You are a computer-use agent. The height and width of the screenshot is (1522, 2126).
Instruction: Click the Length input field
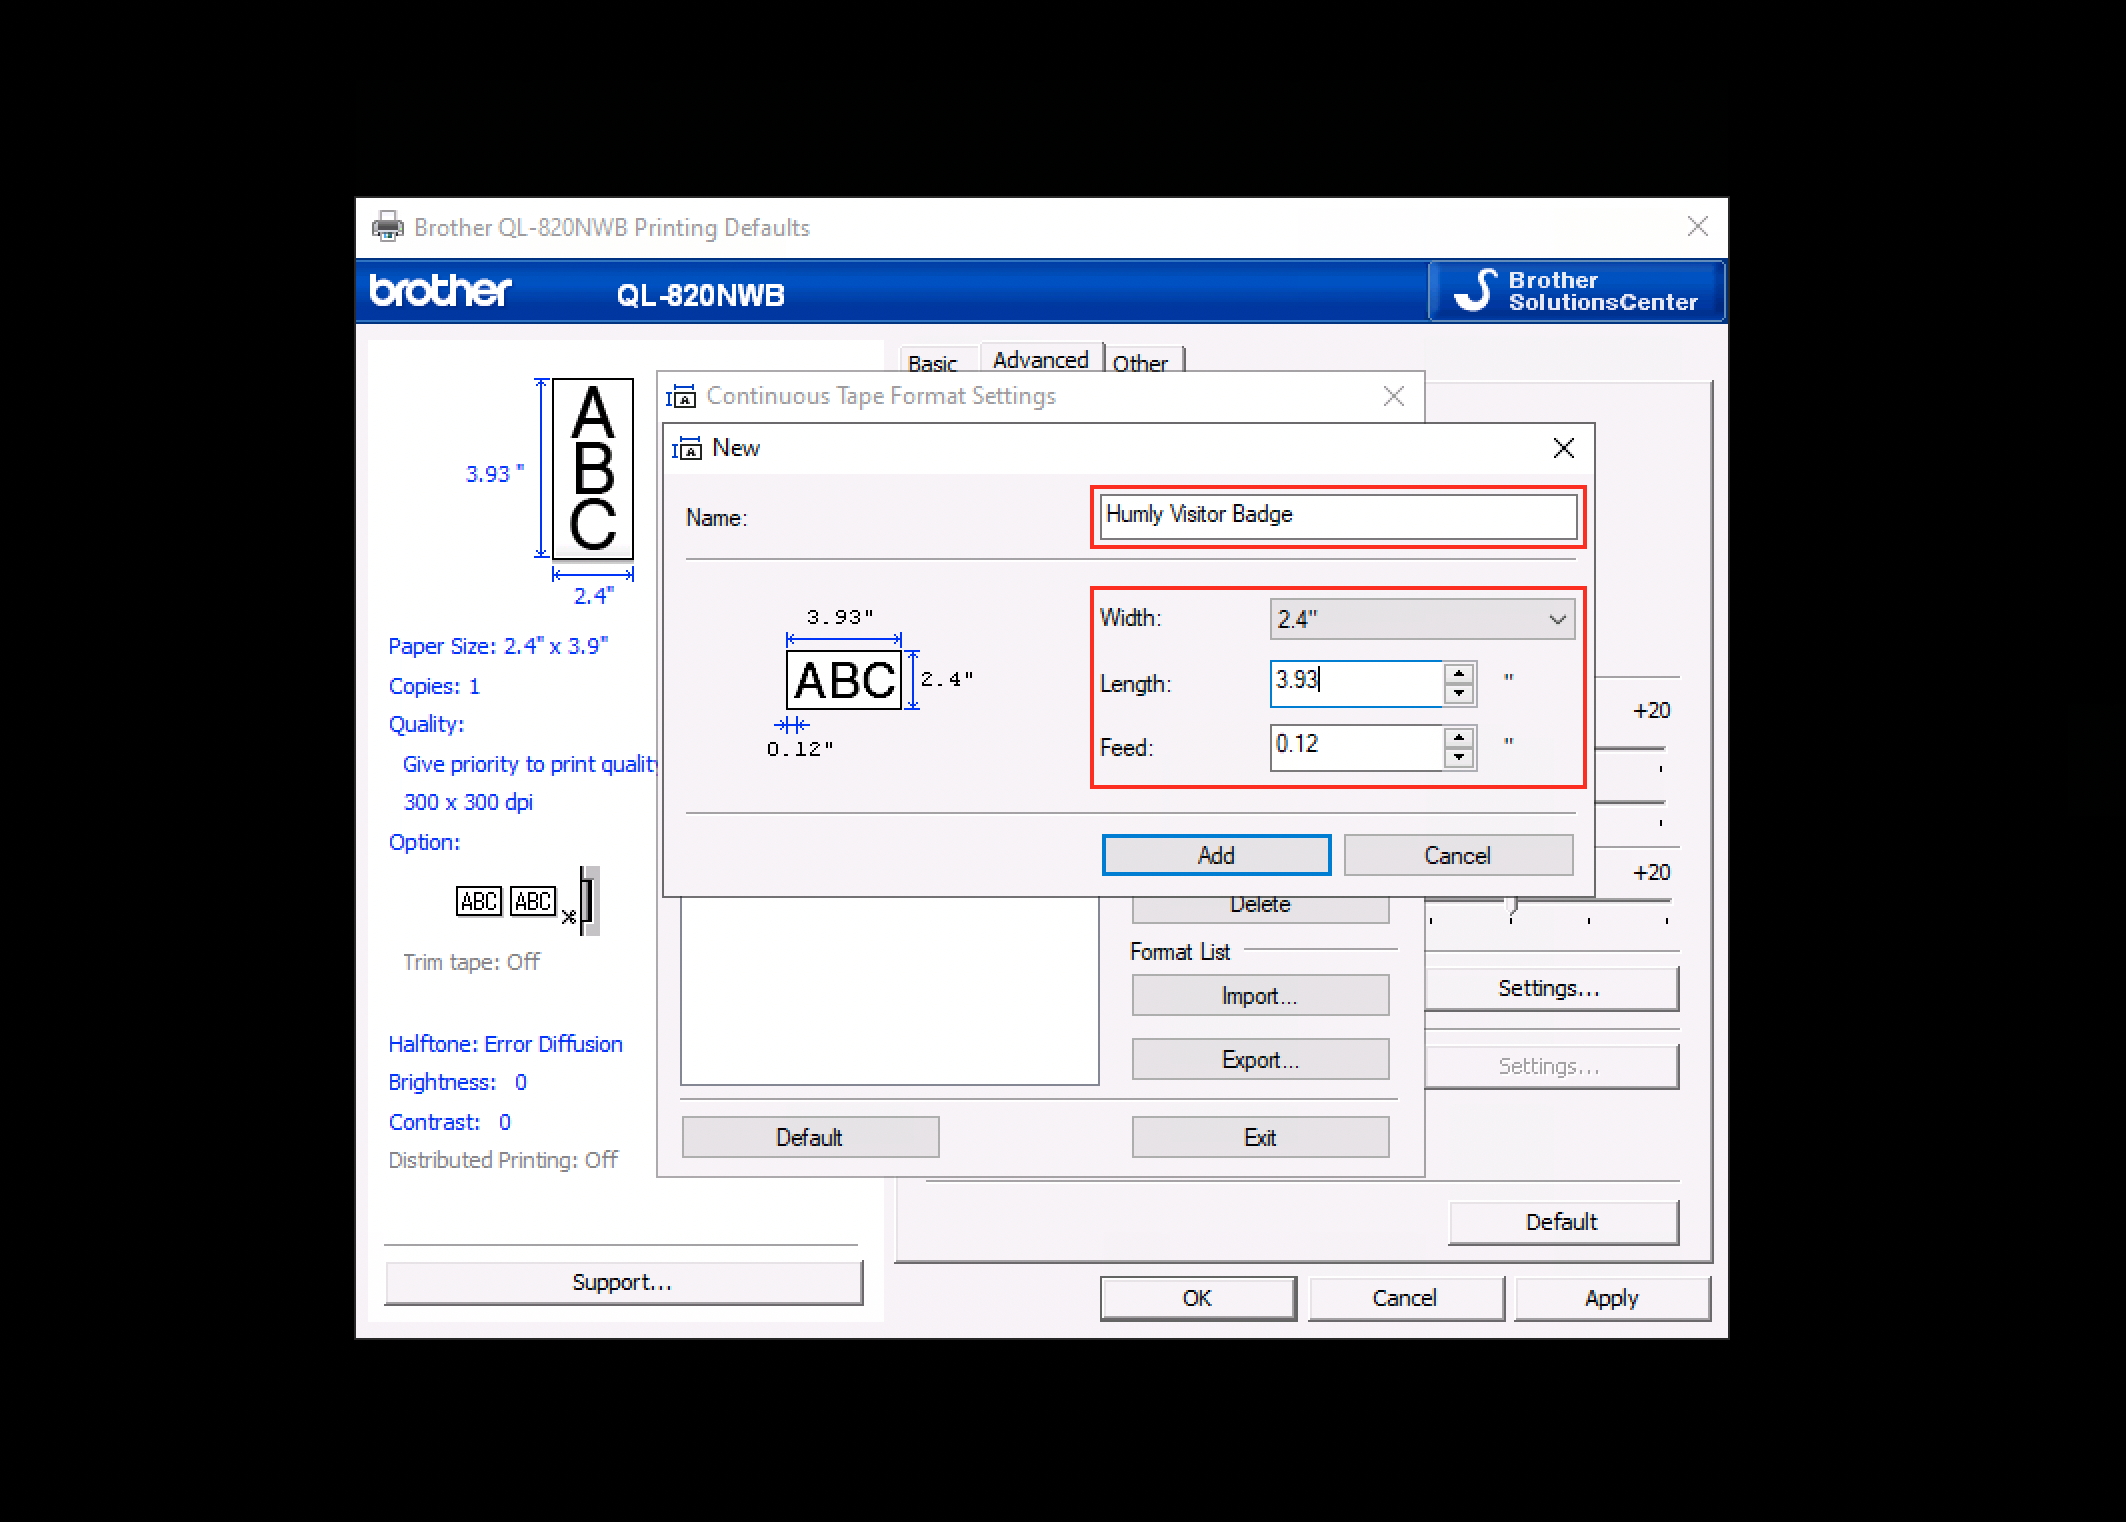(x=1356, y=683)
